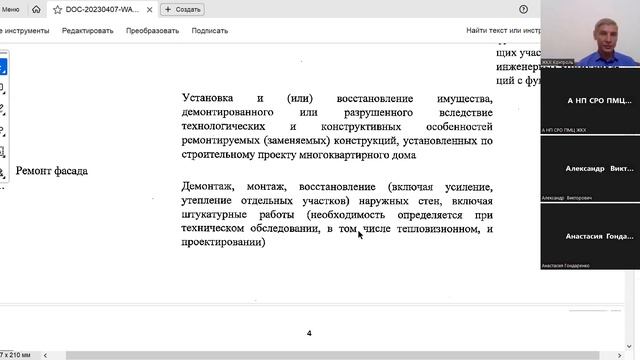
Task: Open the инструменты toolbar menu
Action: (x=24, y=31)
